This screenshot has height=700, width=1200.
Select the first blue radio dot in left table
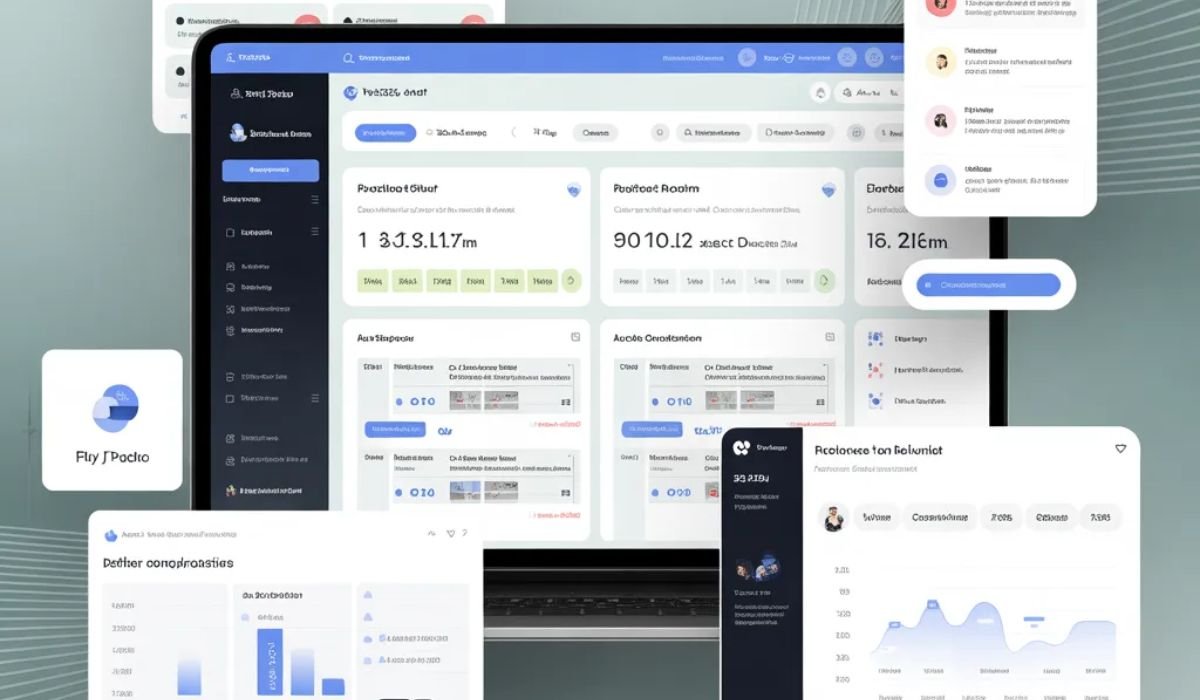400,402
